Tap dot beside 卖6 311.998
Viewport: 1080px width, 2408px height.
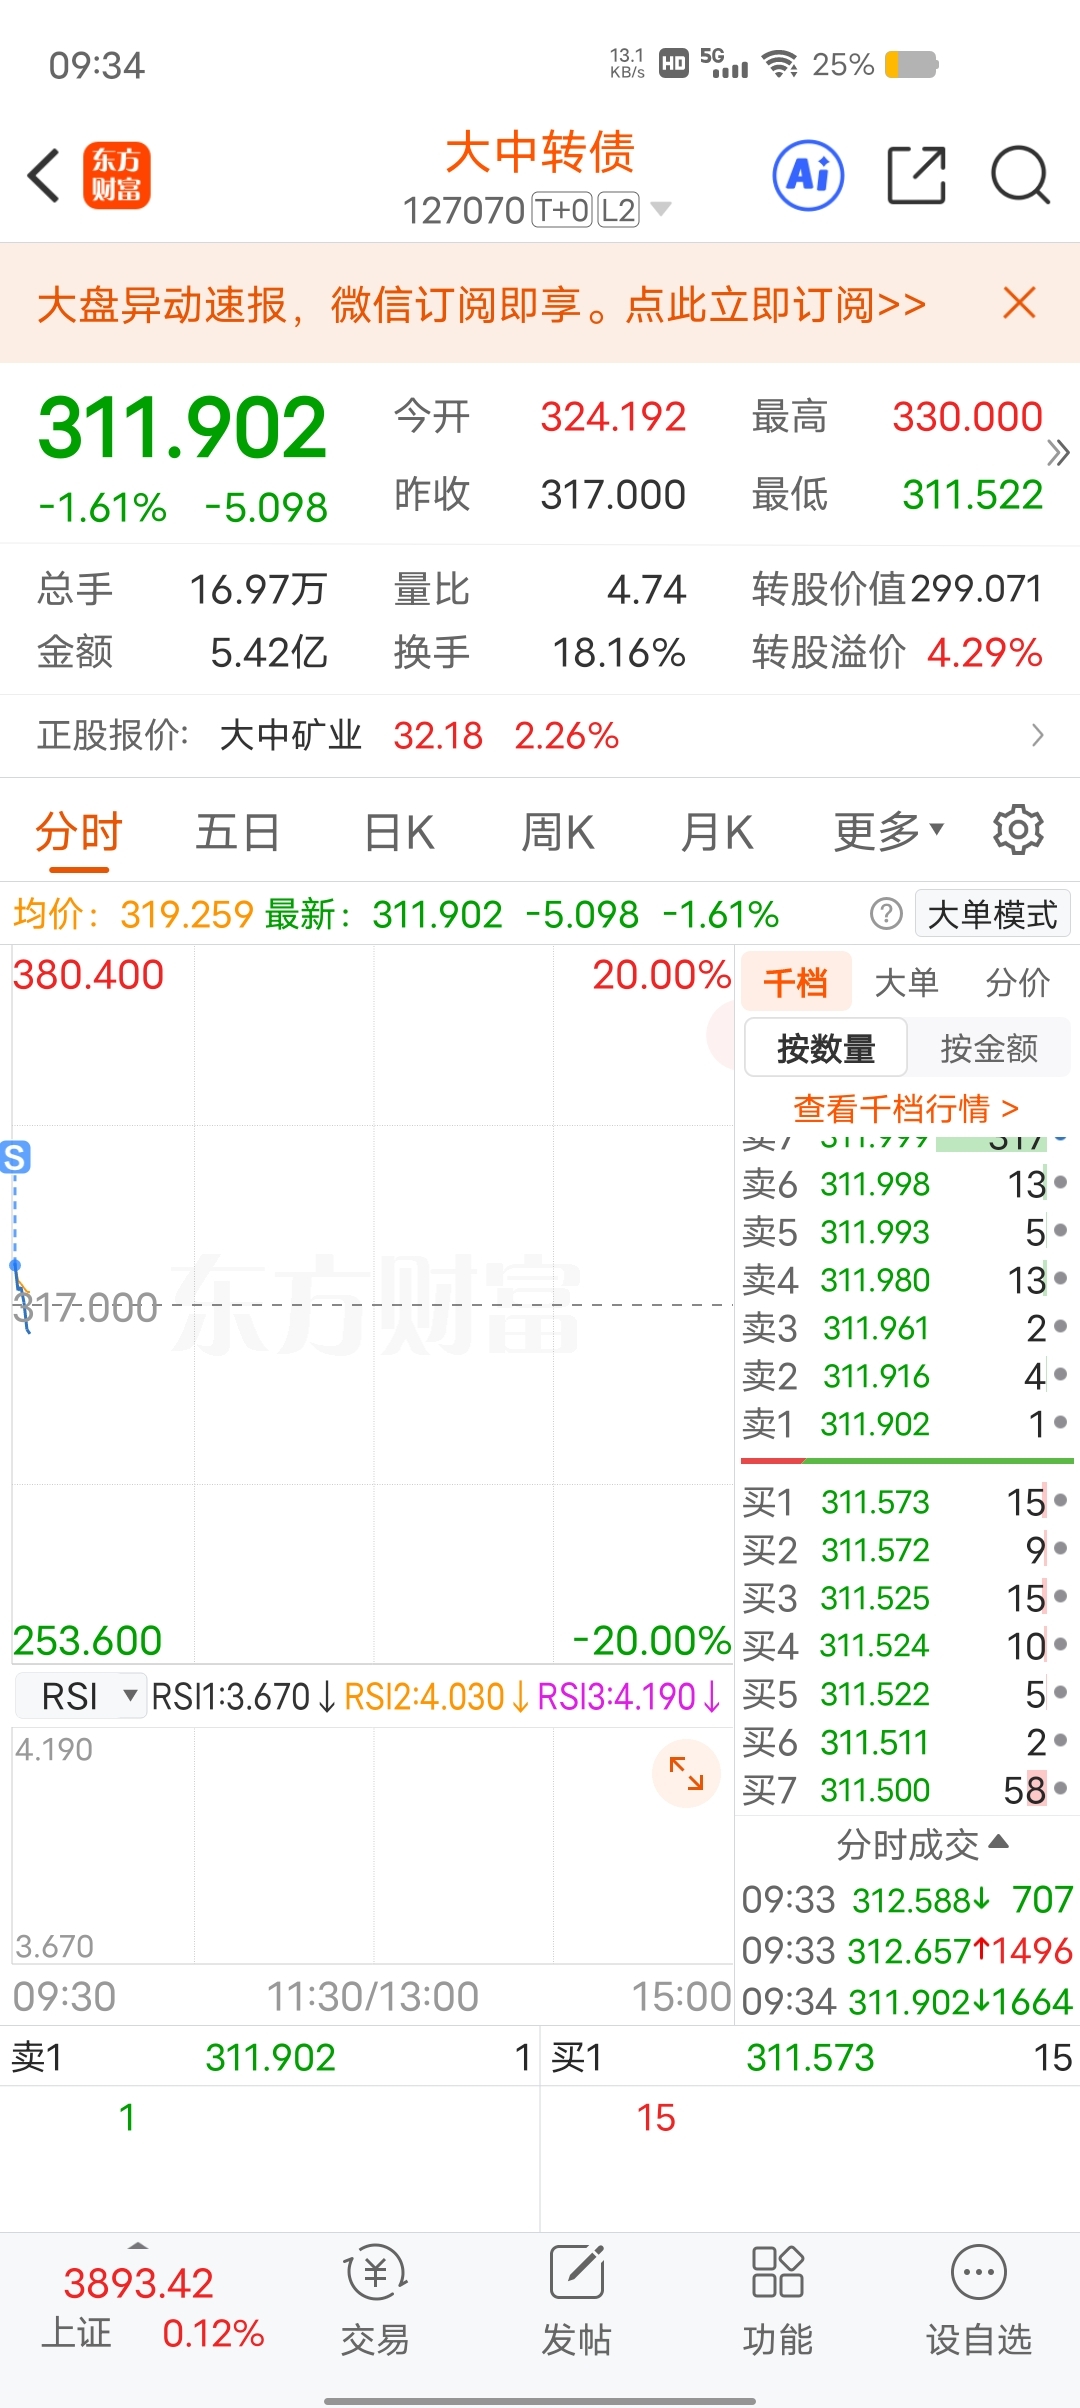coord(1060,1183)
